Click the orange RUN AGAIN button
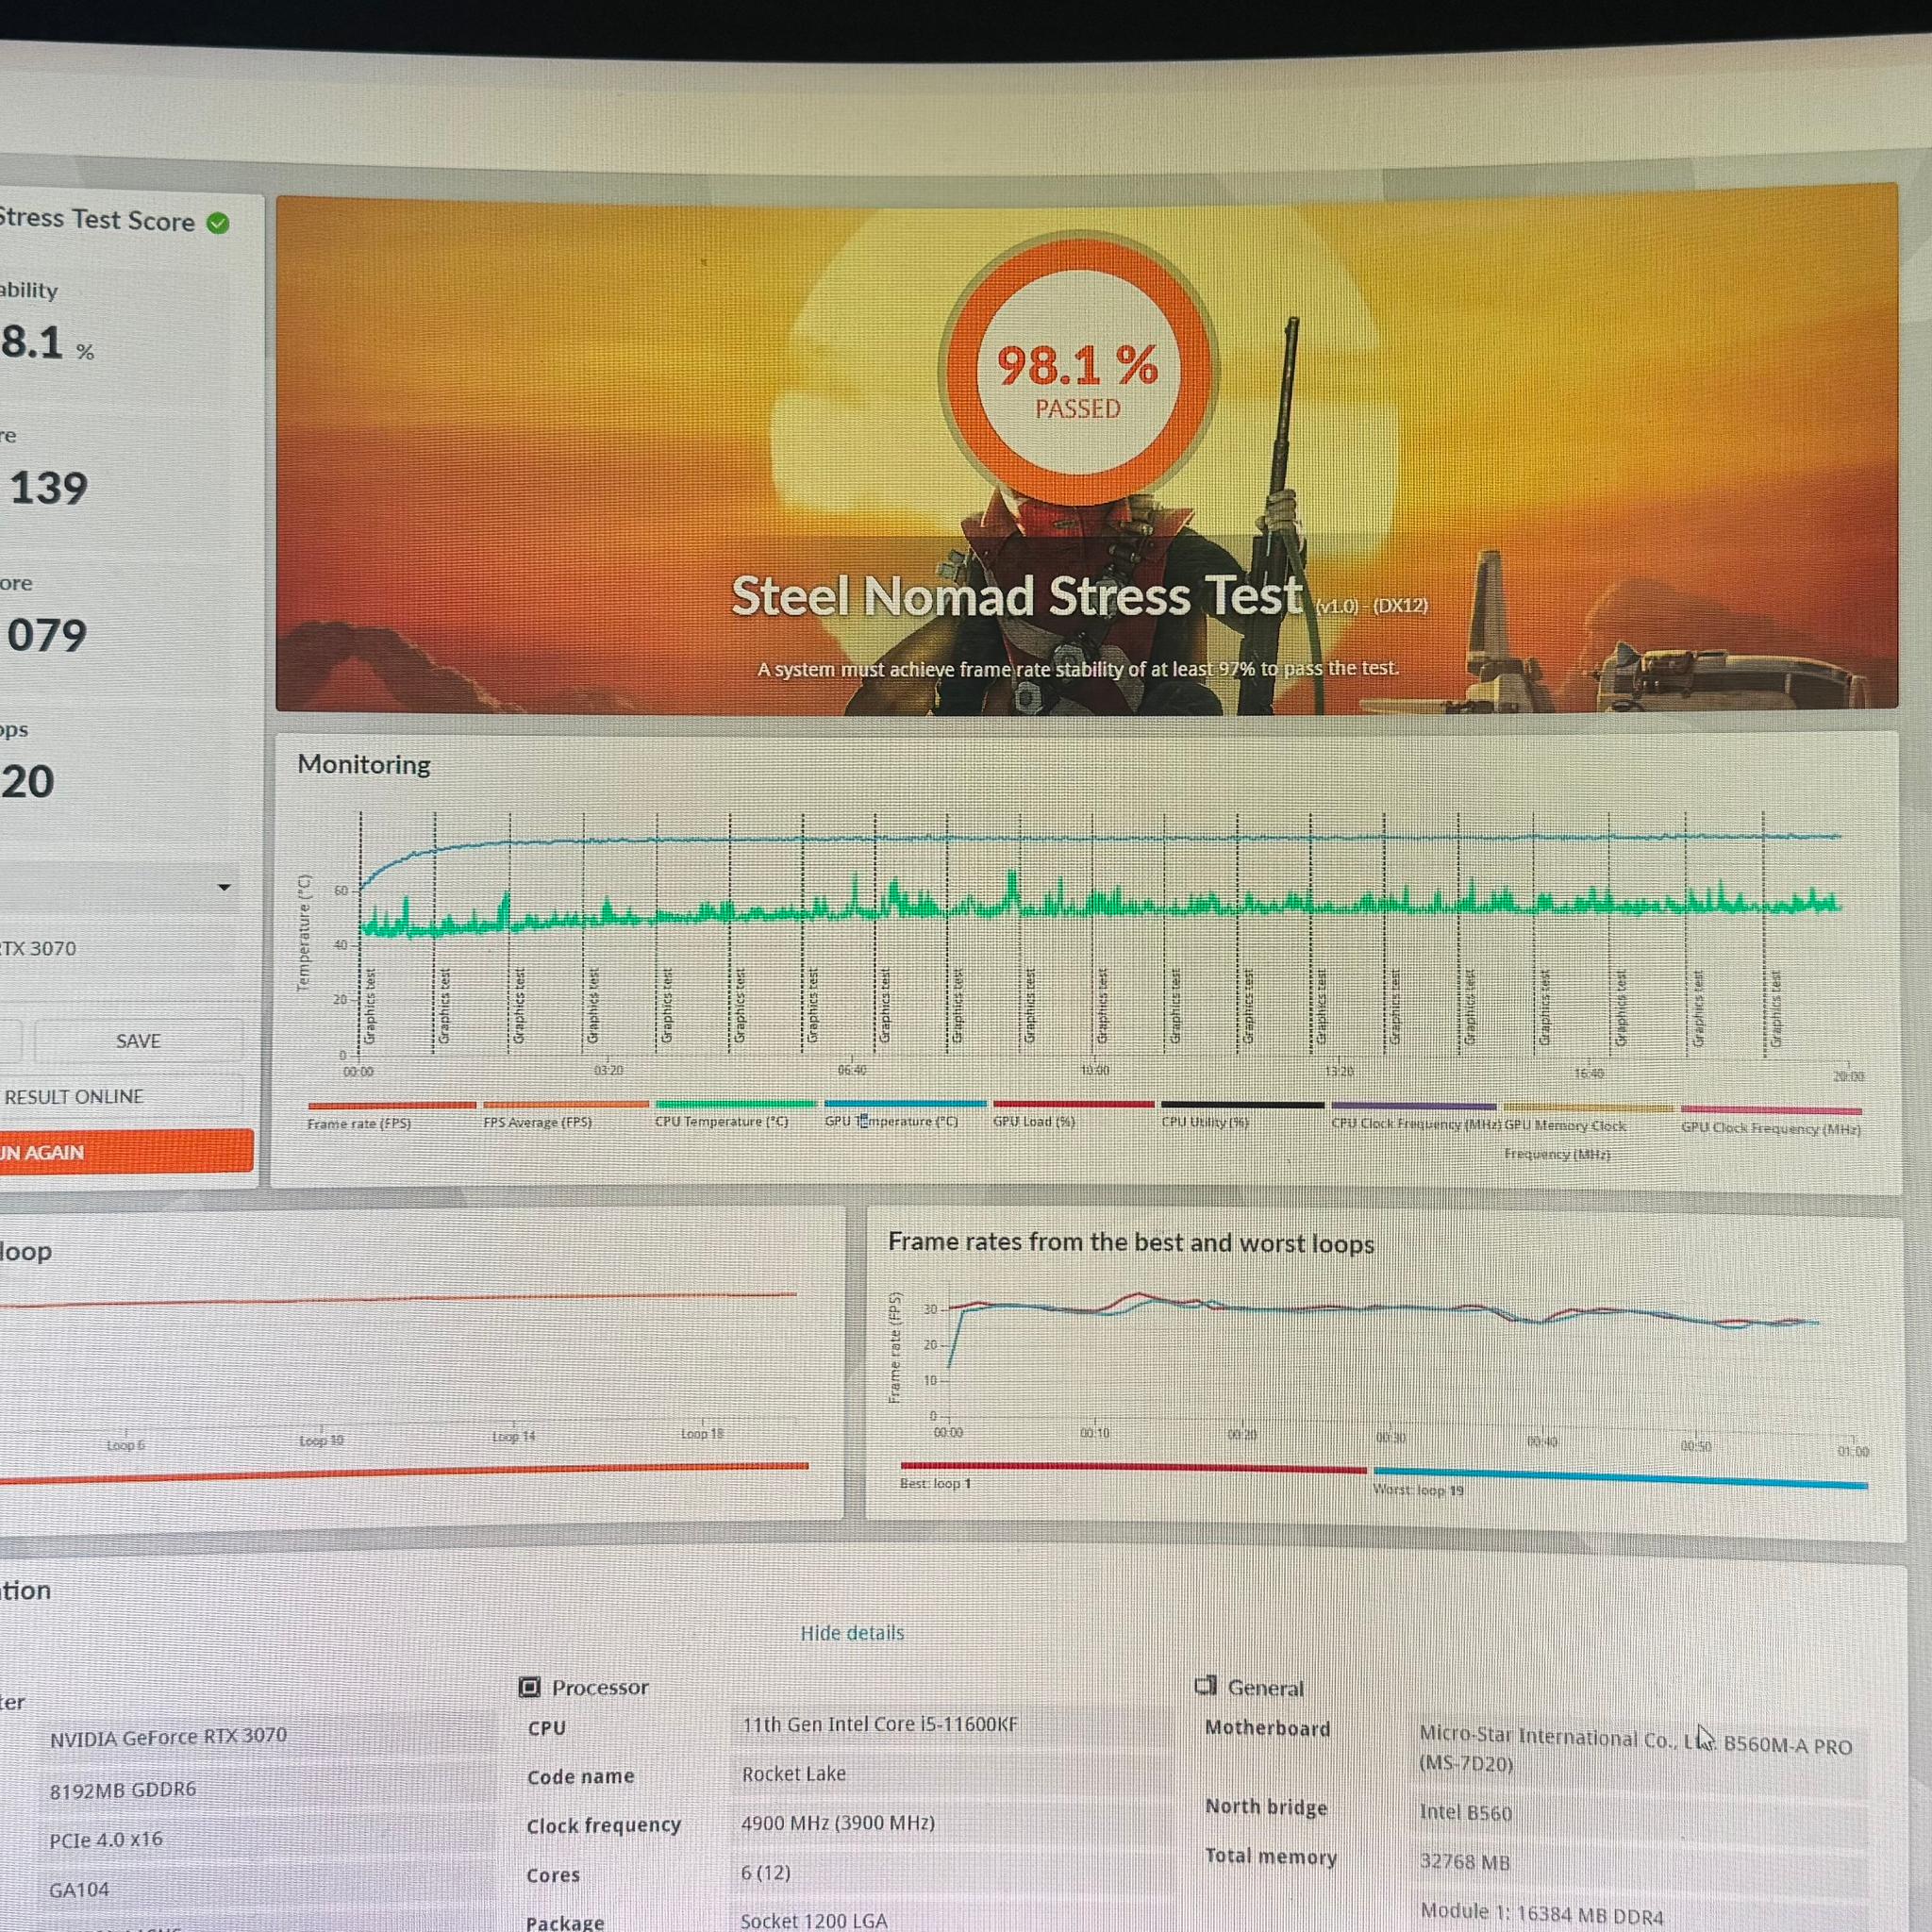The height and width of the screenshot is (1932, 1932). click(126, 1152)
